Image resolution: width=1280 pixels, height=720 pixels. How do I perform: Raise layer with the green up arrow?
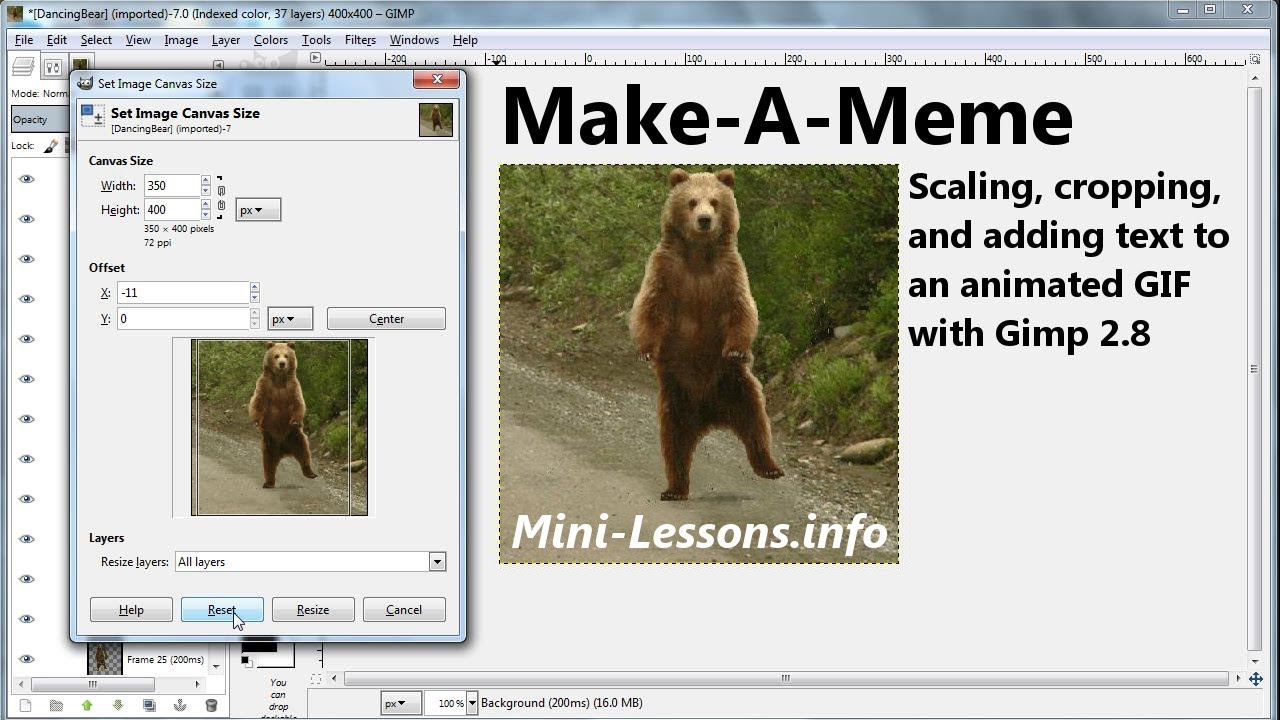tap(87, 705)
